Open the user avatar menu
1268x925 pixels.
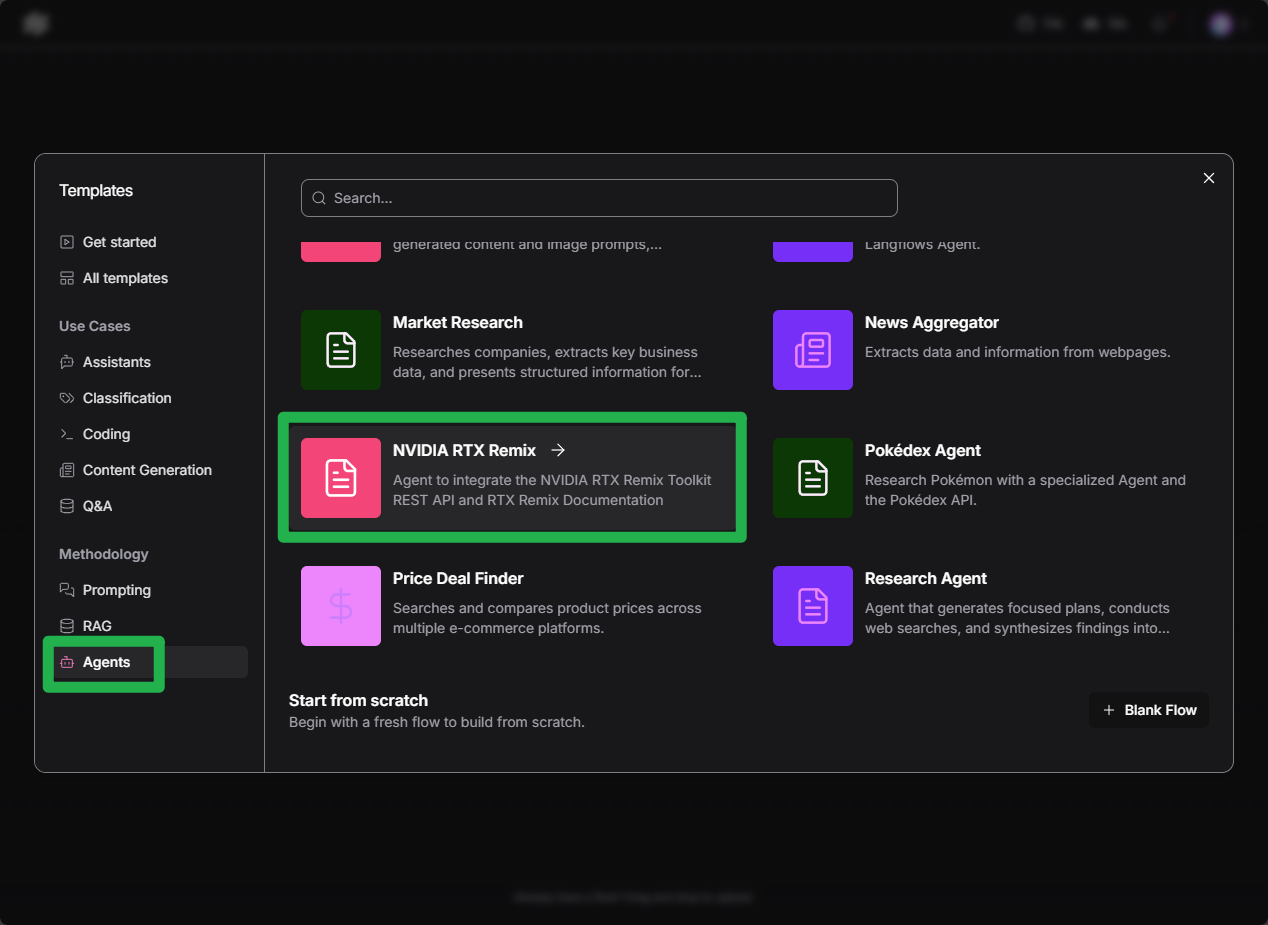click(x=1221, y=23)
